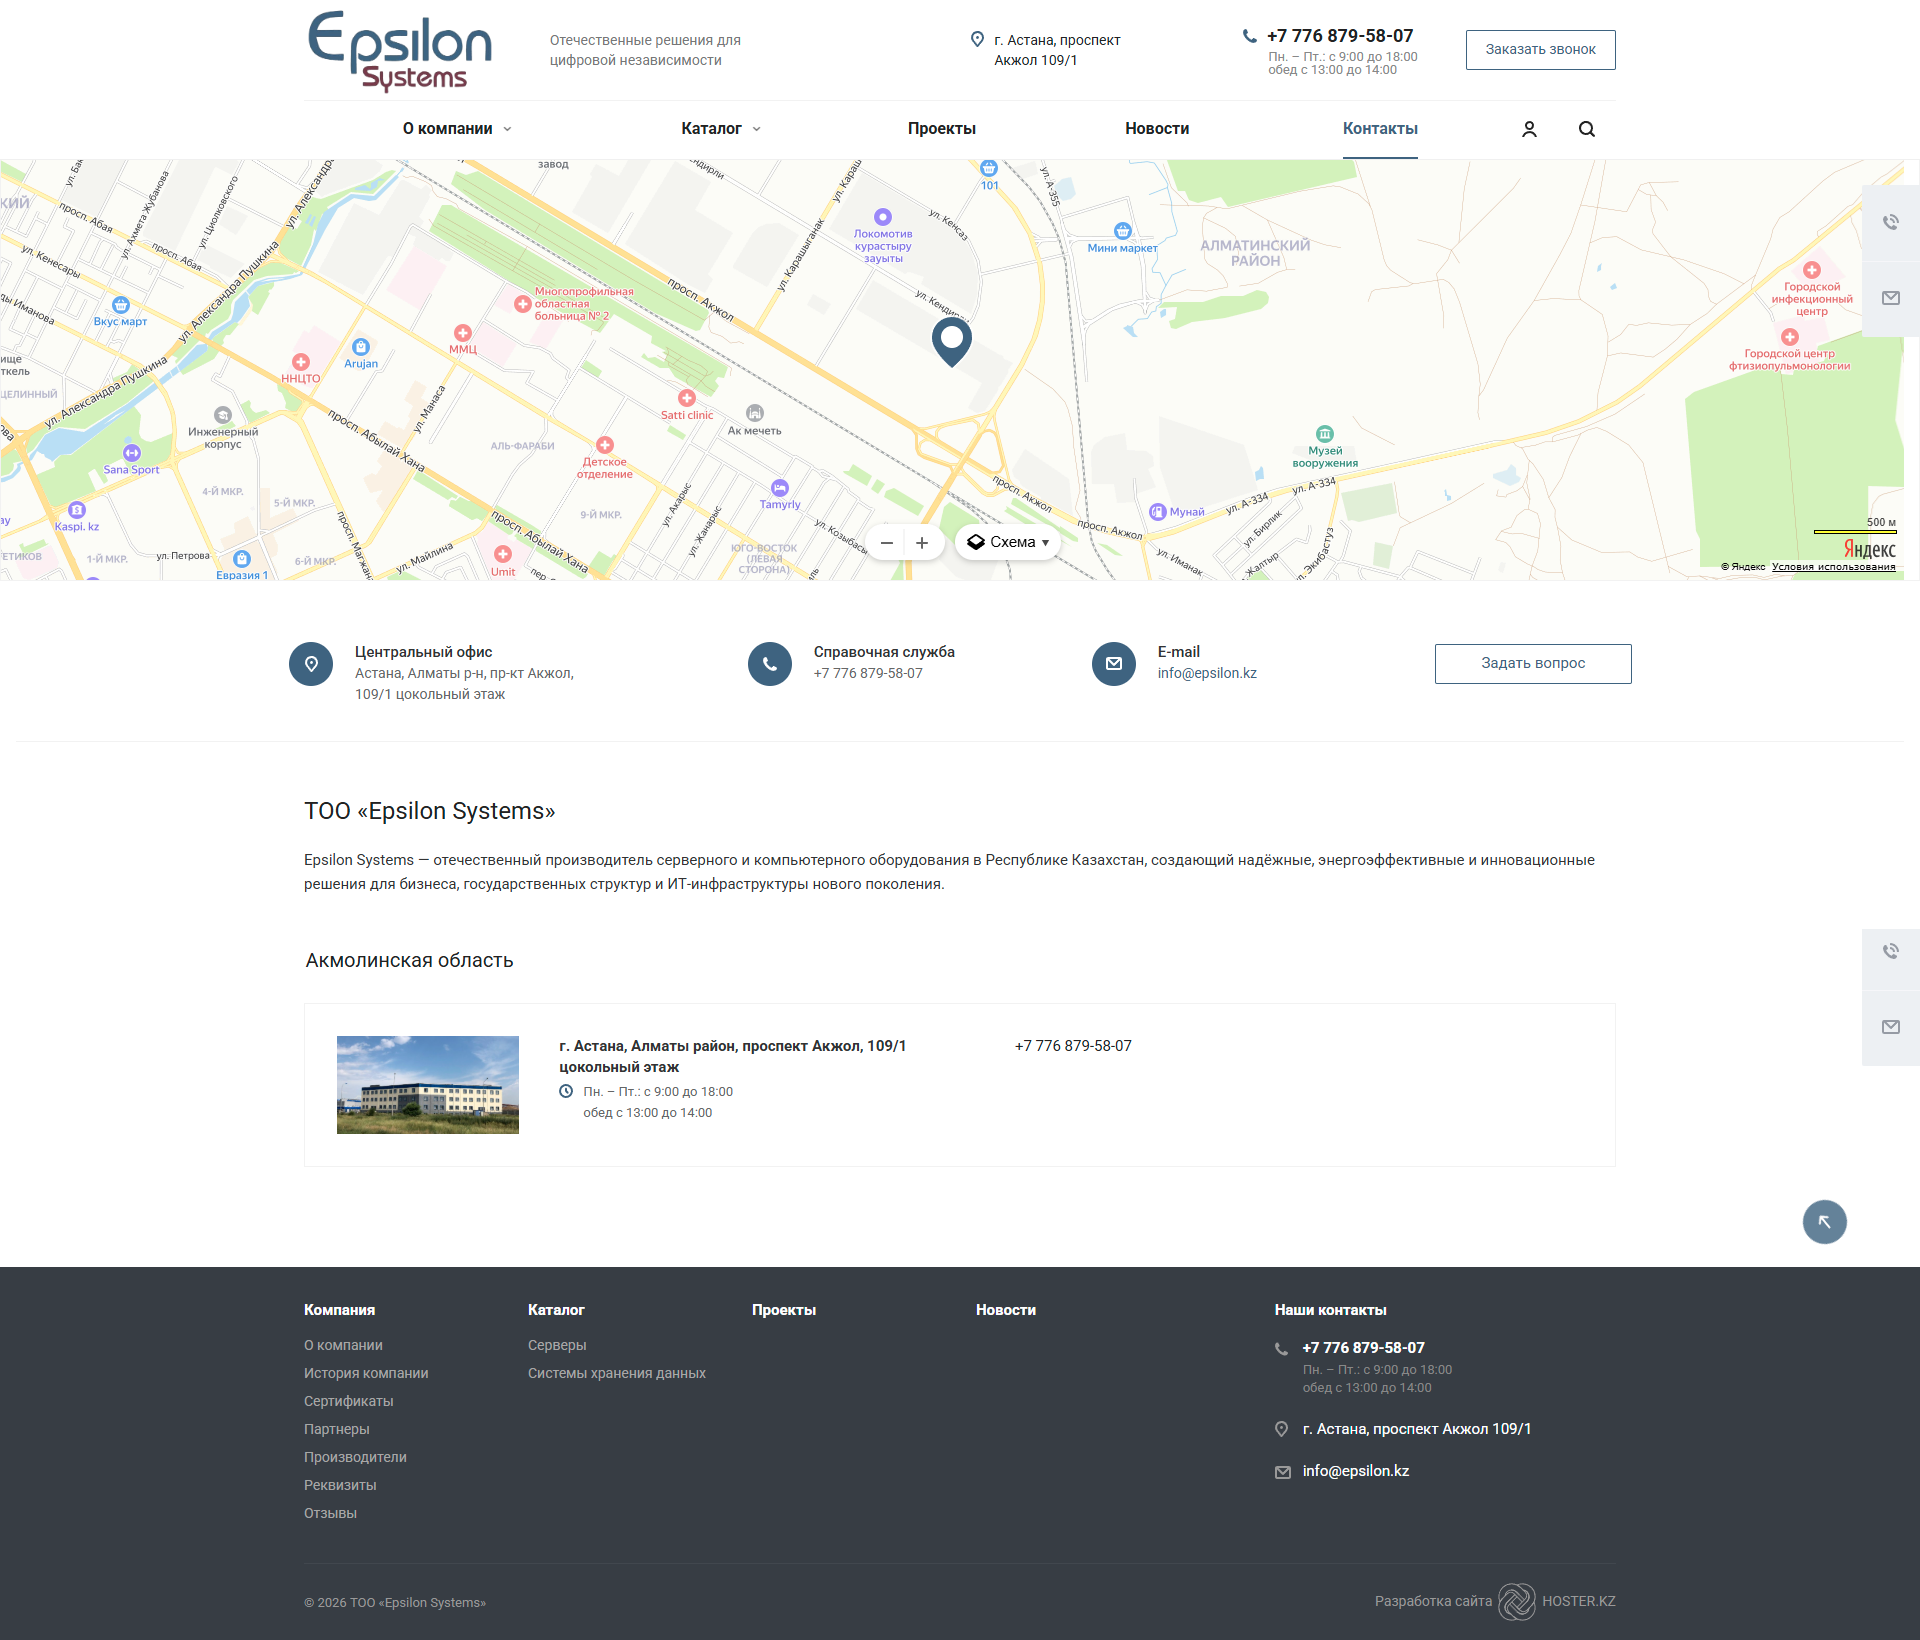Click the Справочная служба phone circle icon
Screen dimensions: 1920x1640
(769, 664)
